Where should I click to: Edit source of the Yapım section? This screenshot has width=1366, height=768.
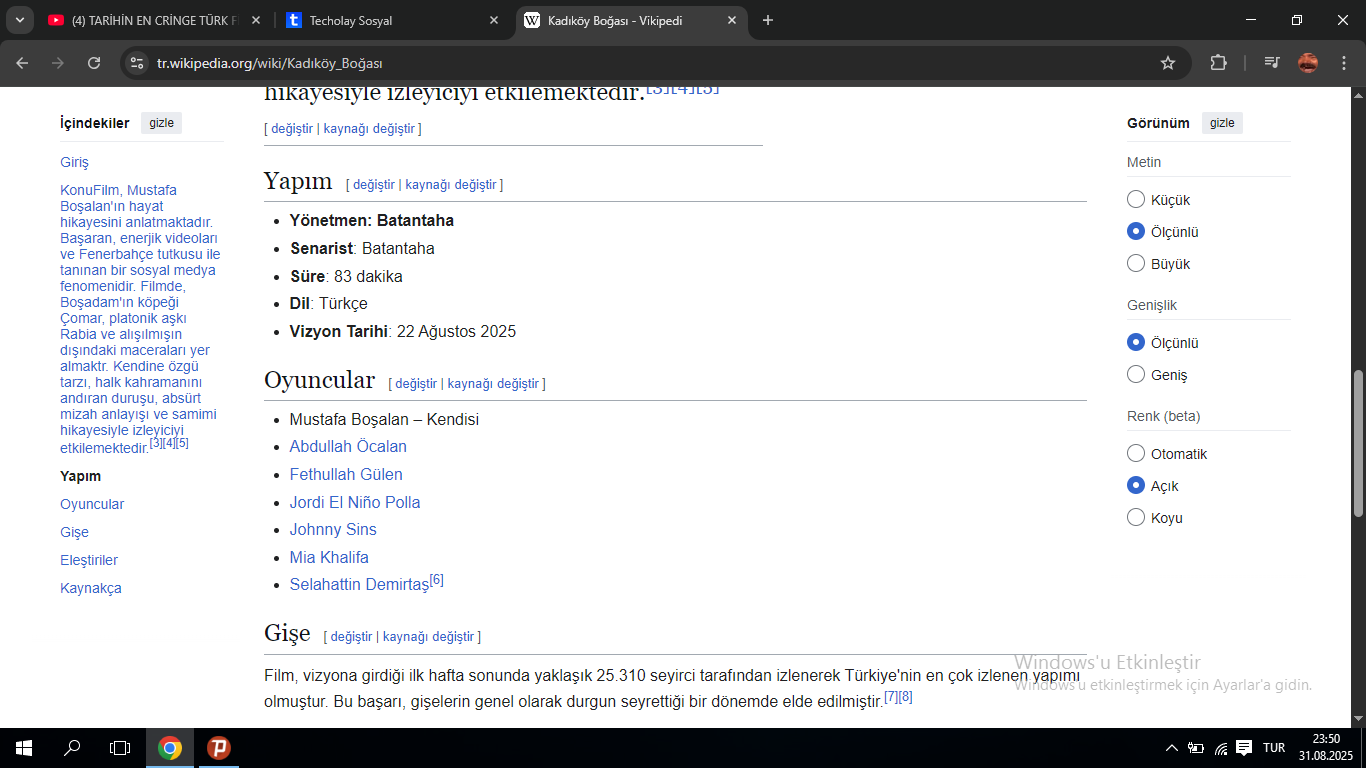click(450, 184)
